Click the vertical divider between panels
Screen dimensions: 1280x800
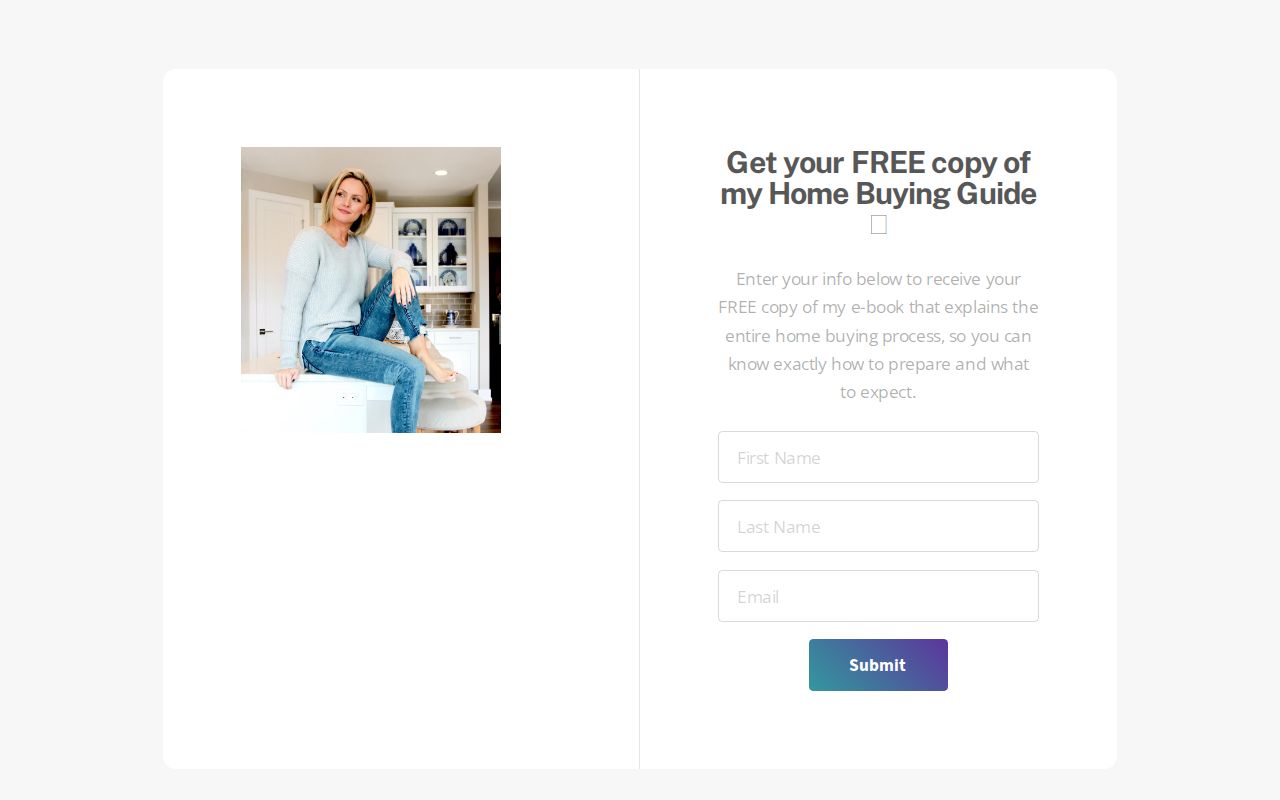(639, 419)
